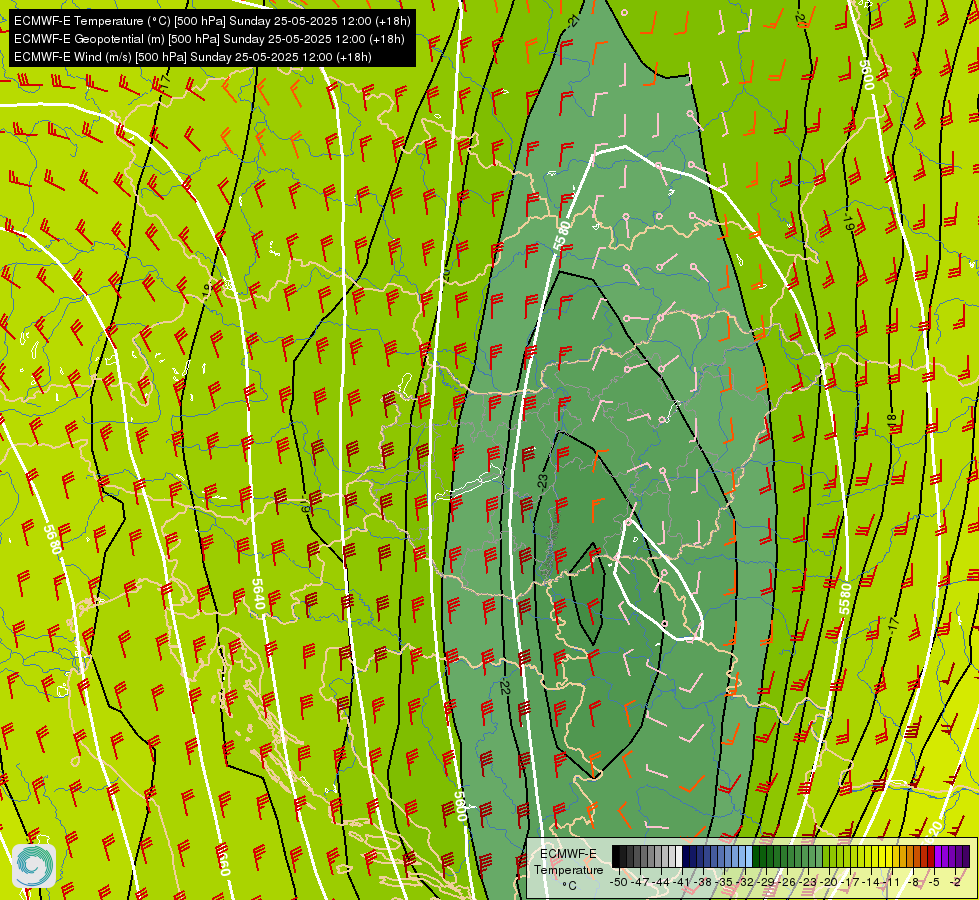Click the -5 colorbar tick label
The image size is (979, 900).
(x=935, y=882)
